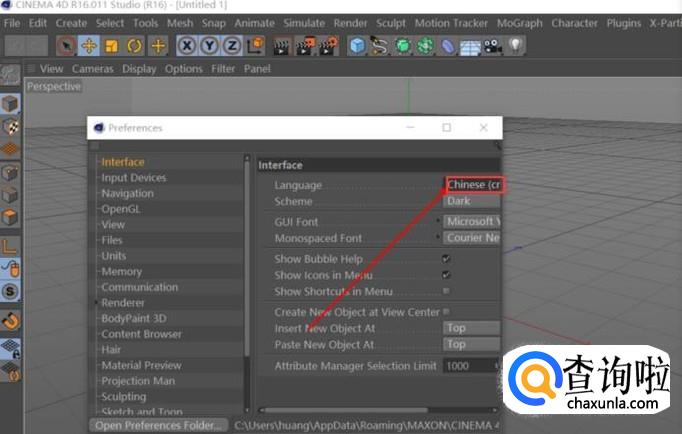The width and height of the screenshot is (682, 434).
Task: Click Open Preferences Folder button
Action: 157,425
